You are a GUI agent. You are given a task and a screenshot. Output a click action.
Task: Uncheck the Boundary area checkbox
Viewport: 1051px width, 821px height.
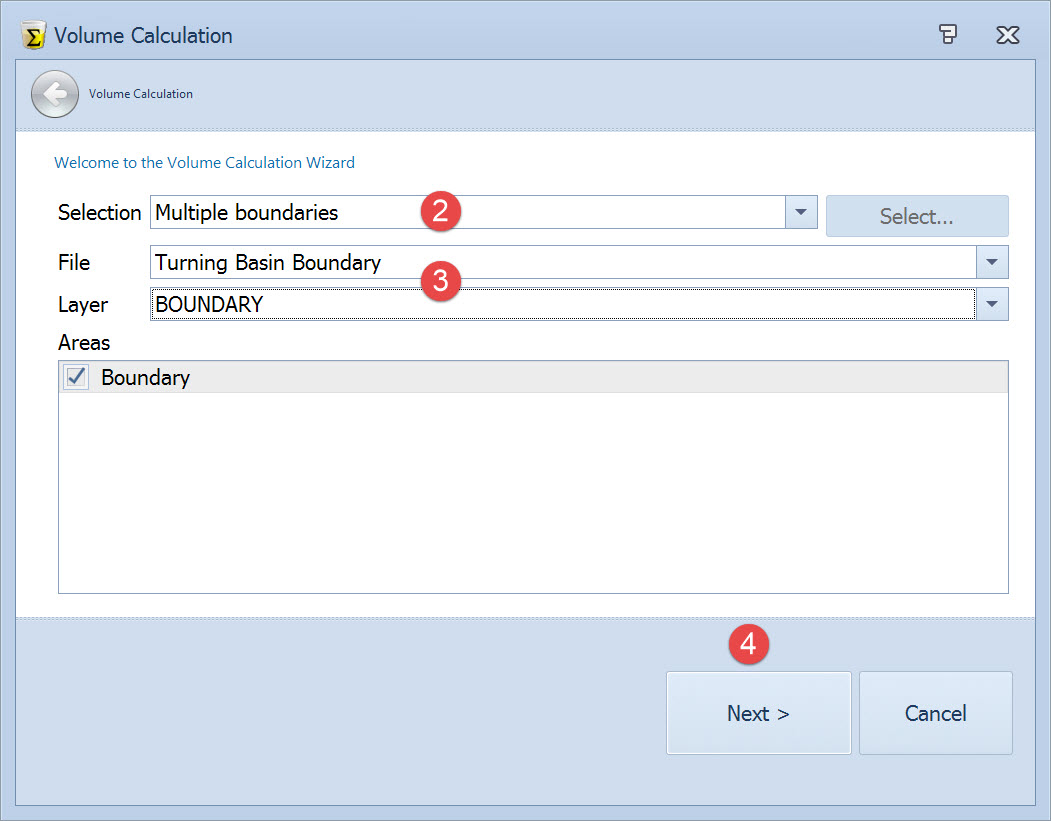point(76,377)
